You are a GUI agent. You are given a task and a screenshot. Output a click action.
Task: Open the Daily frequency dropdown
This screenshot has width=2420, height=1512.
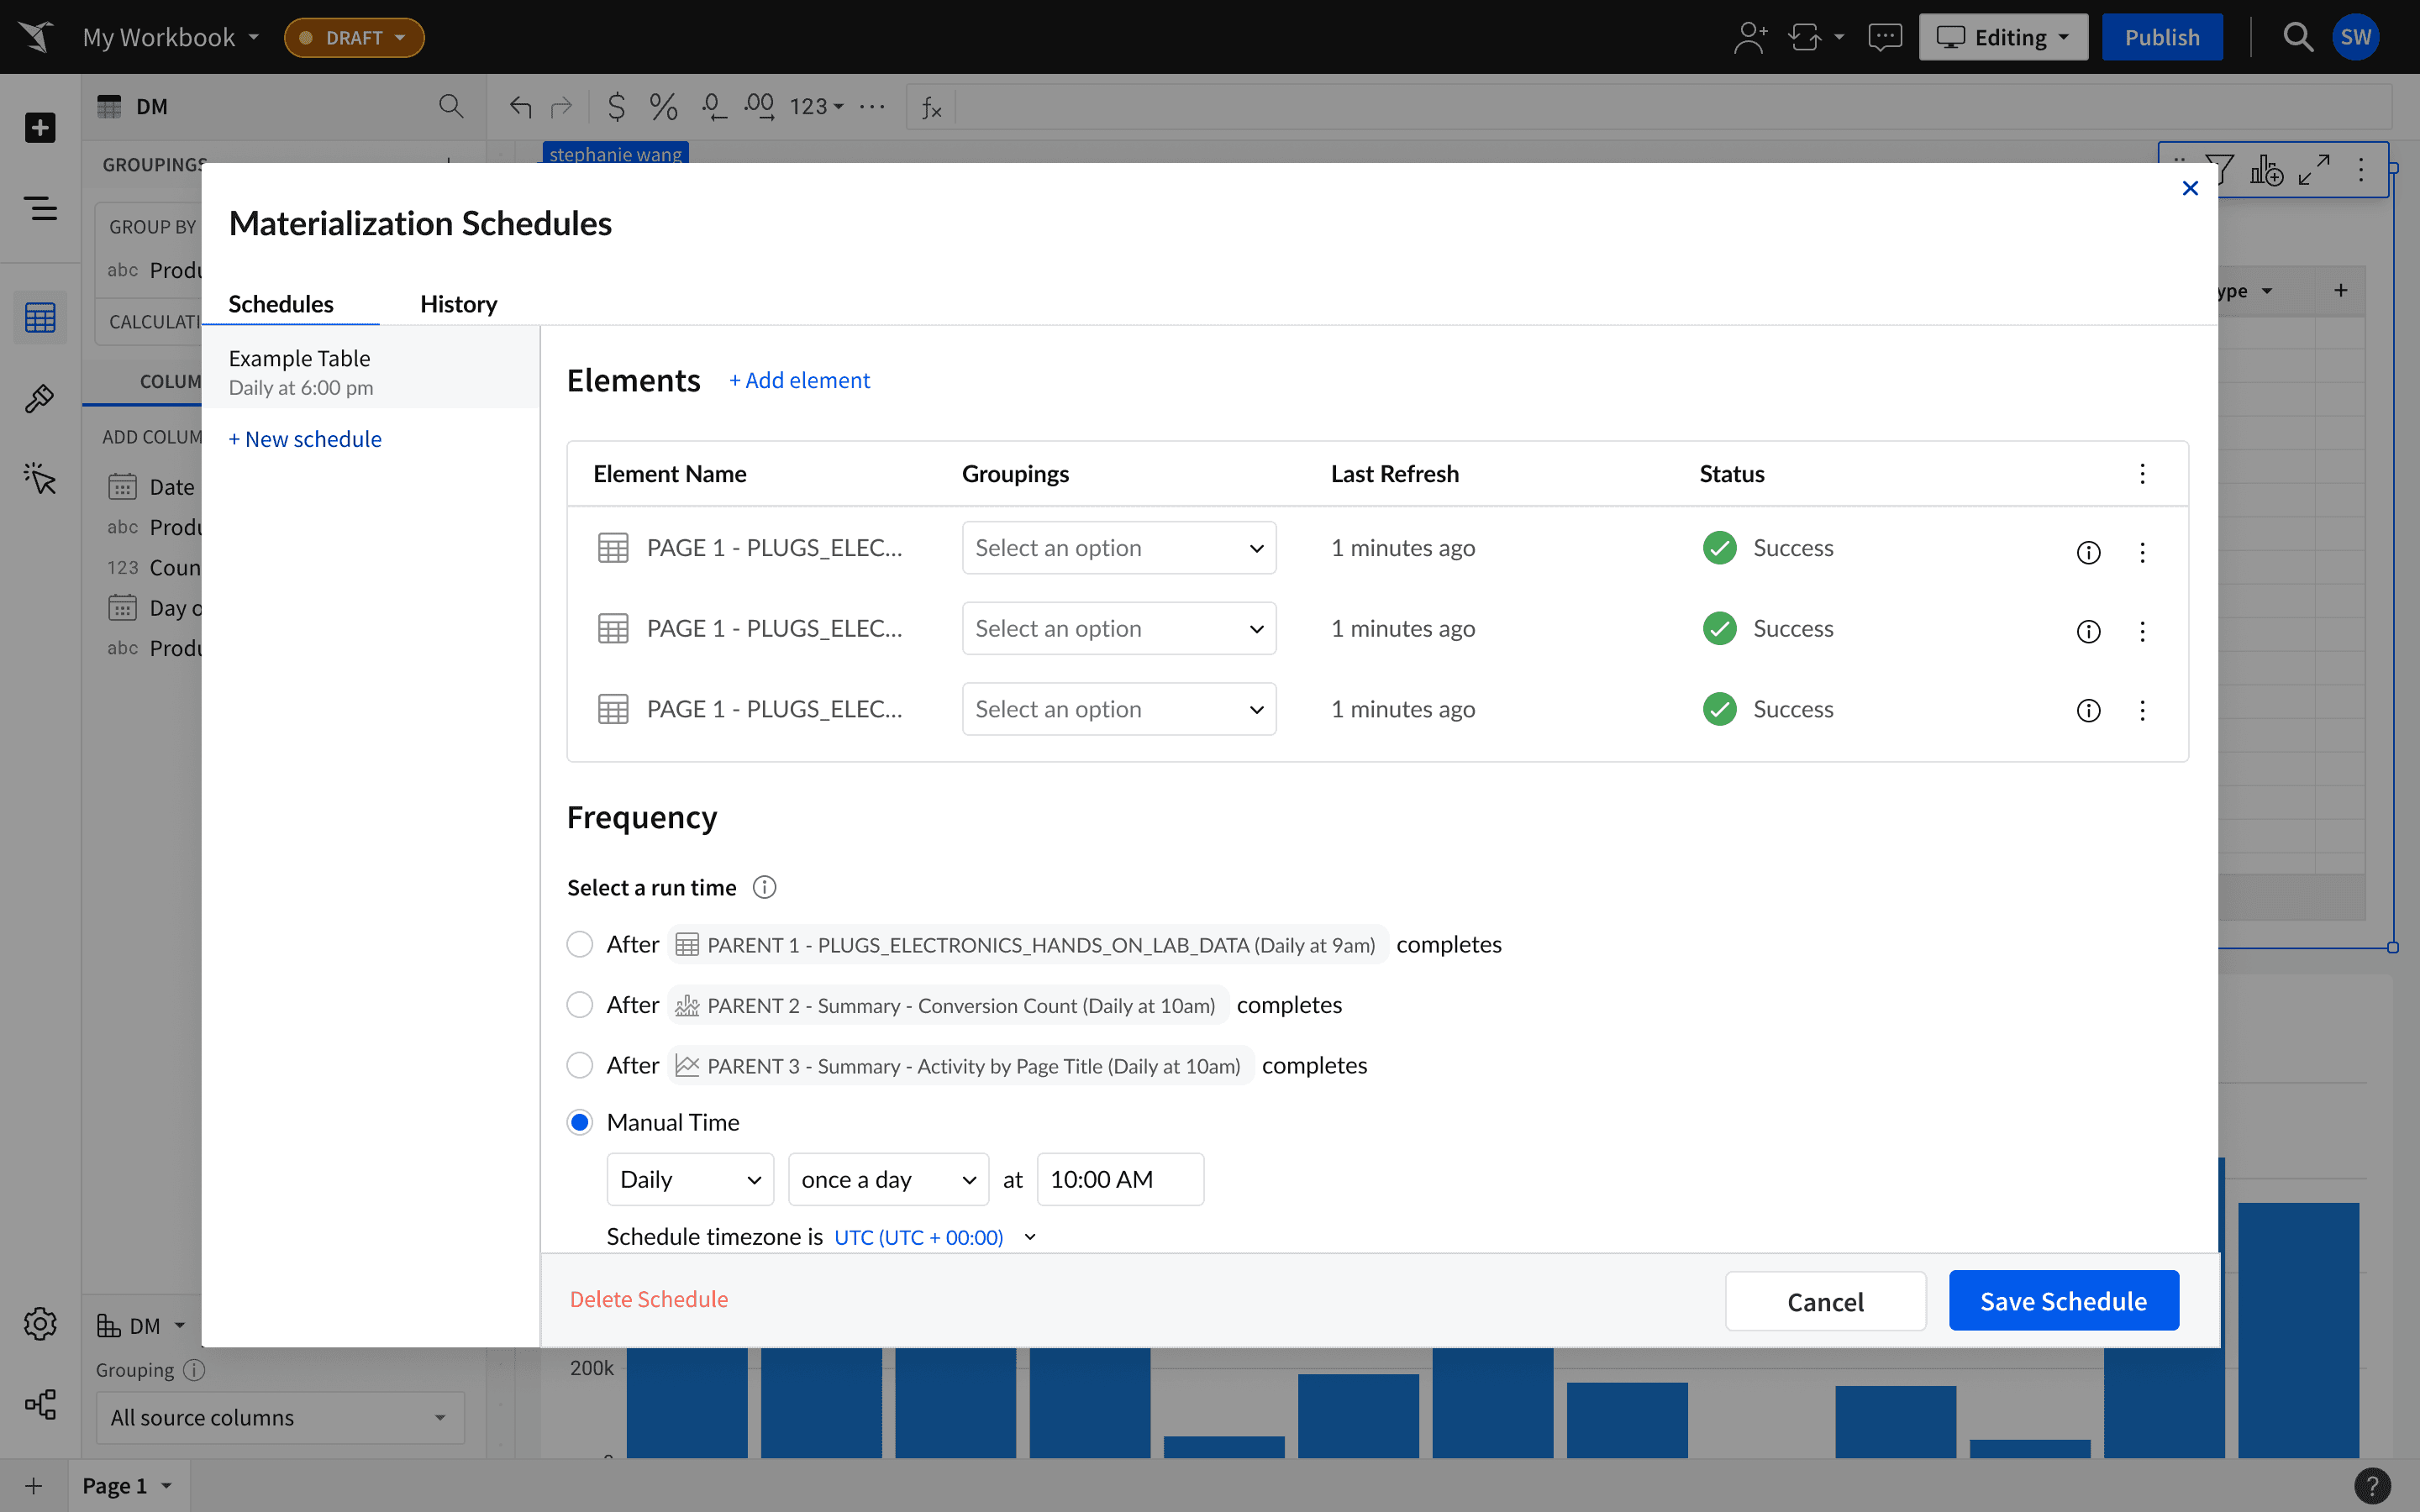click(690, 1180)
